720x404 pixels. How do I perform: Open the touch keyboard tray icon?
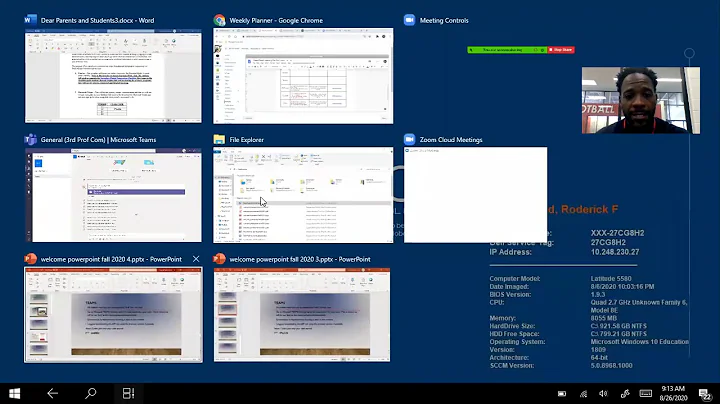(646, 393)
